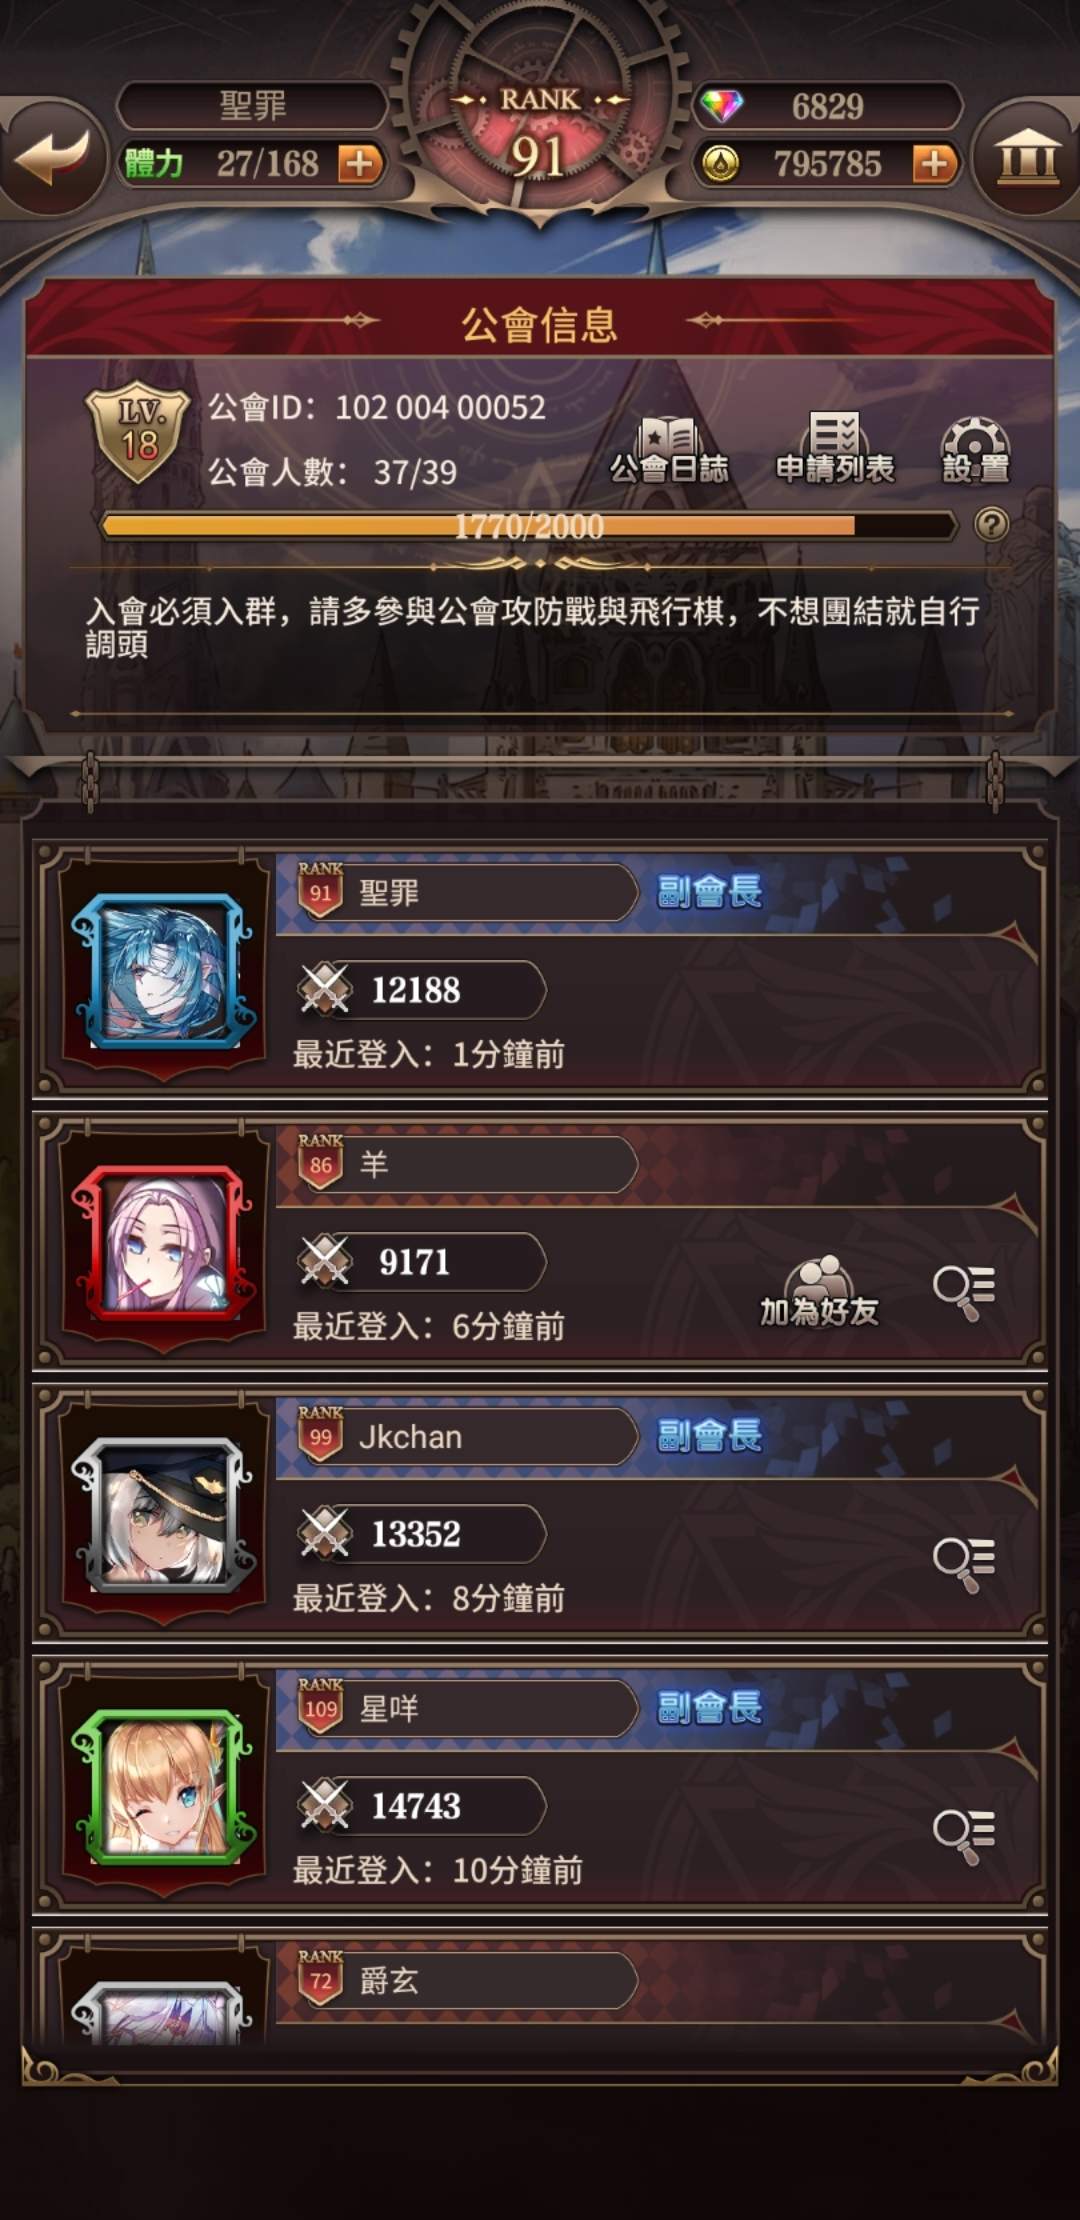Select 星咩's blonde elf avatar
1080x2220 pixels.
tap(164, 1787)
